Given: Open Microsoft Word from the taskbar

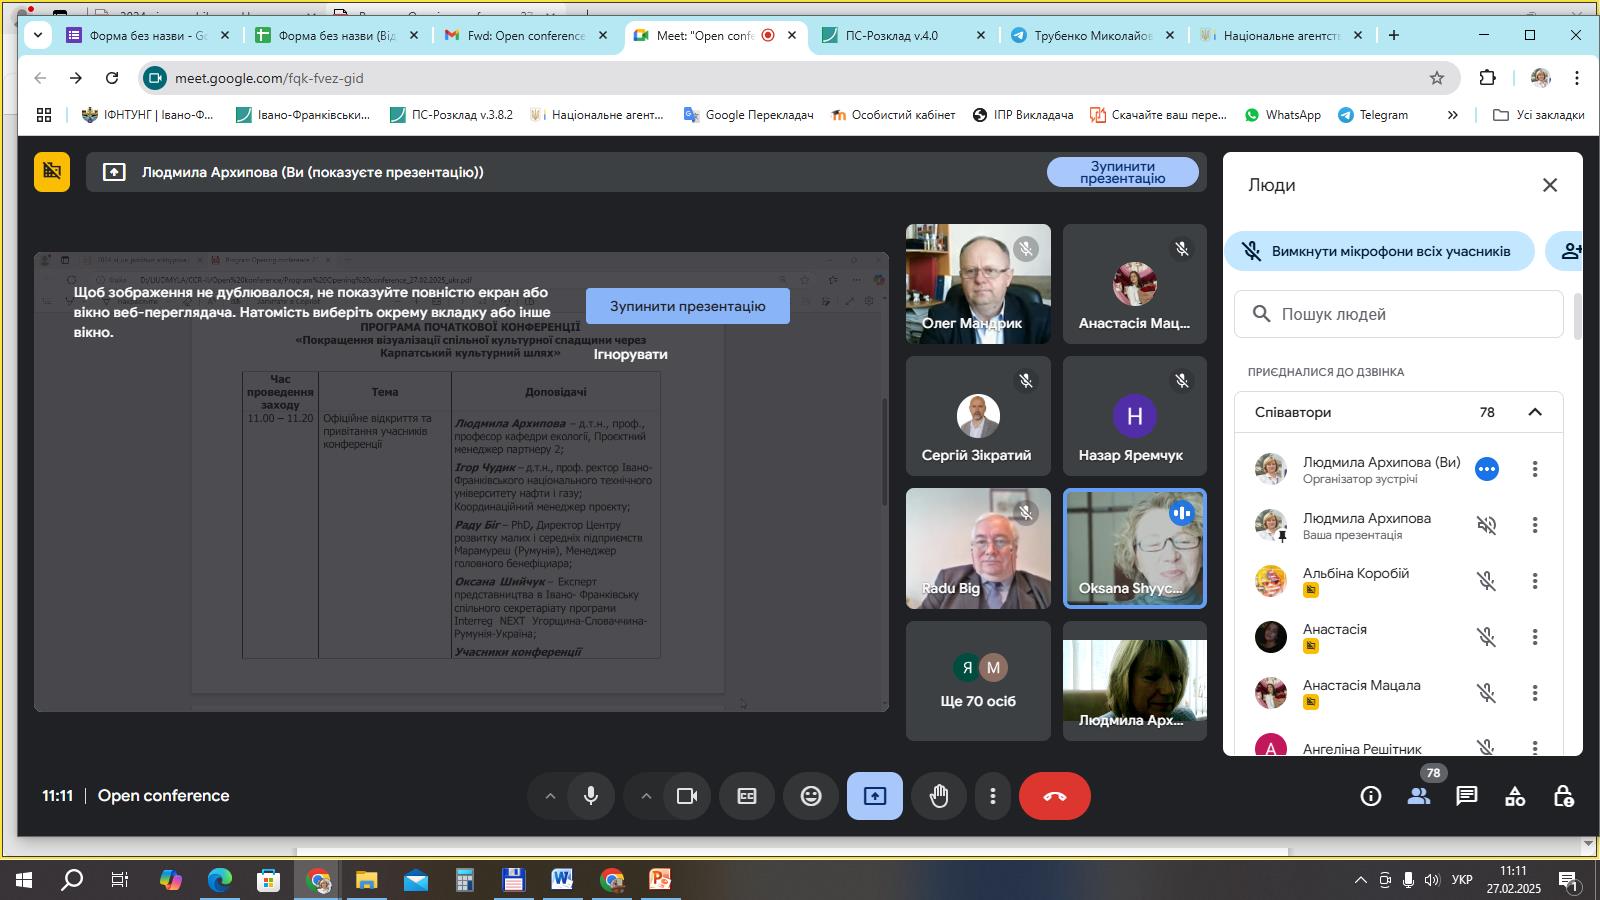Looking at the screenshot, I should coord(562,880).
